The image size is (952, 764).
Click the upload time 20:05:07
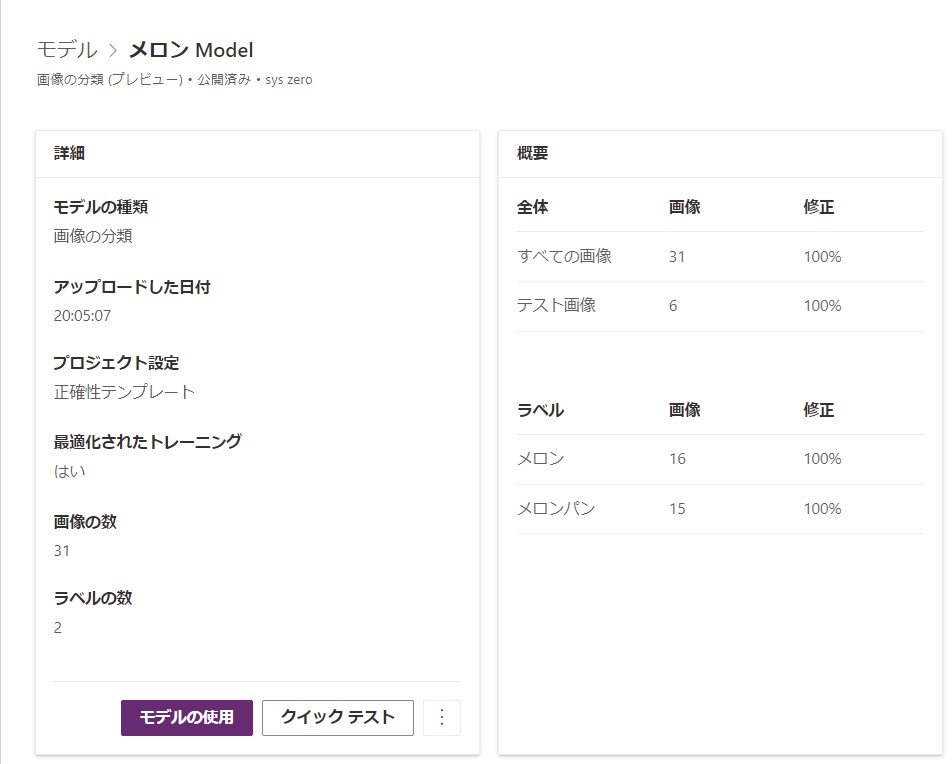[82, 316]
